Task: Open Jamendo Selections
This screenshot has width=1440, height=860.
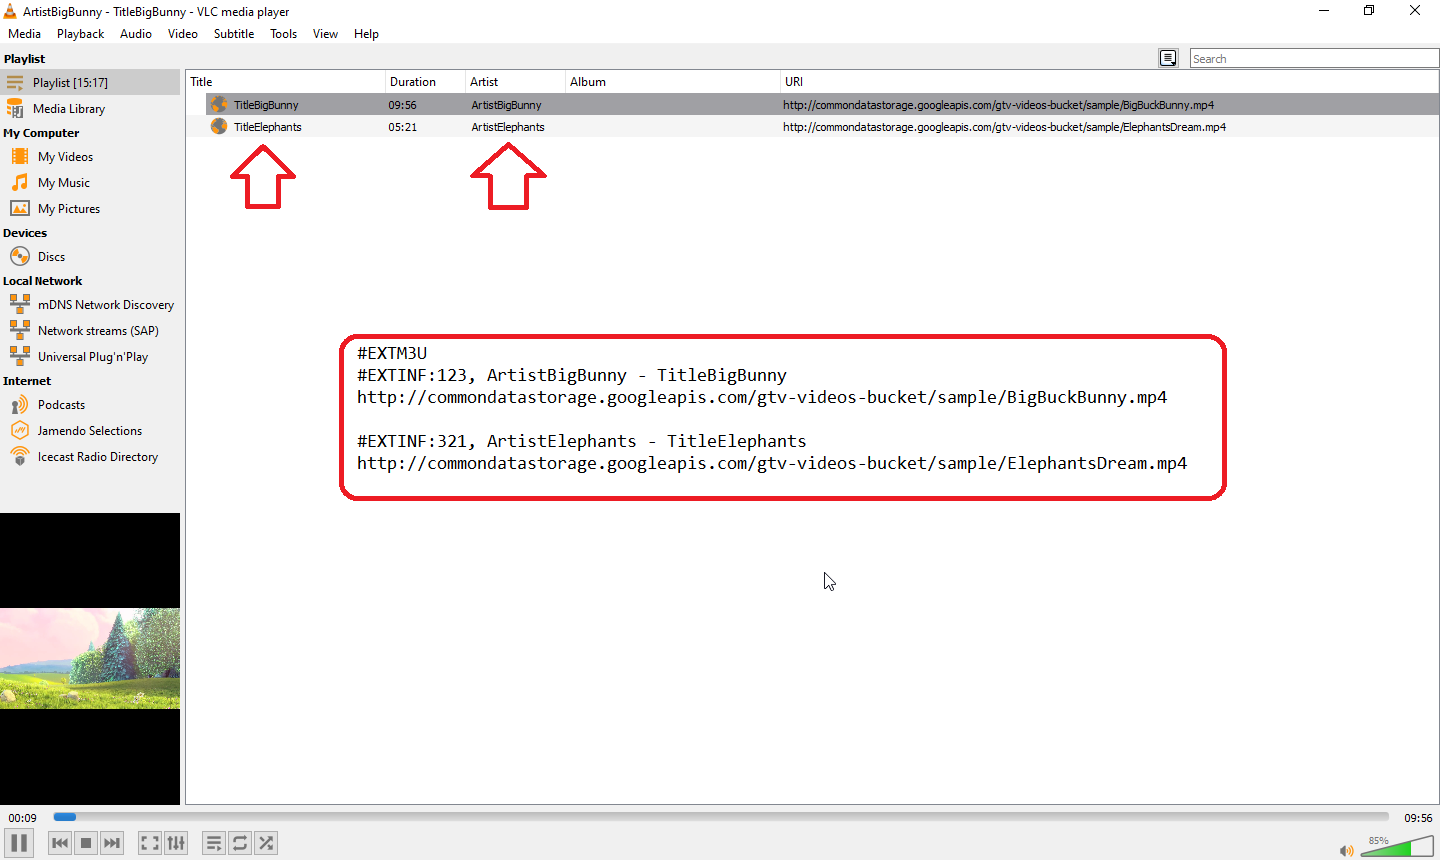Action: point(90,431)
